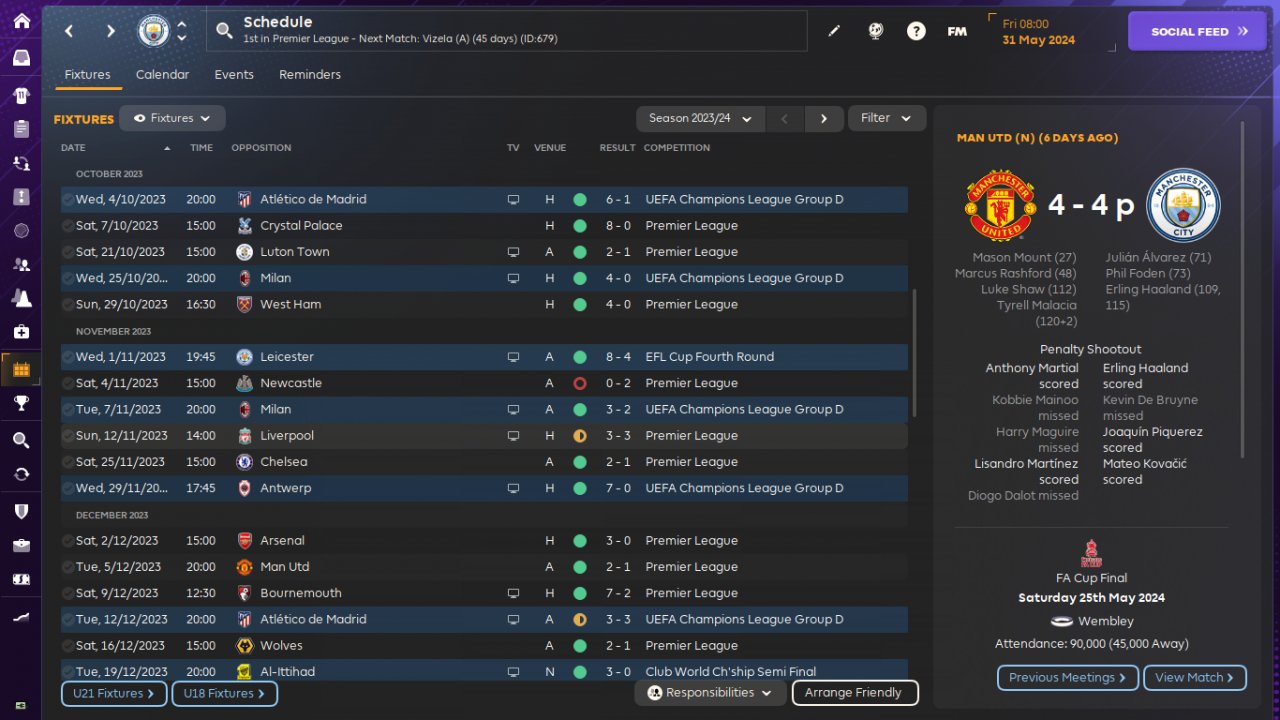Expand the Responsibilities dropdown

(710, 693)
